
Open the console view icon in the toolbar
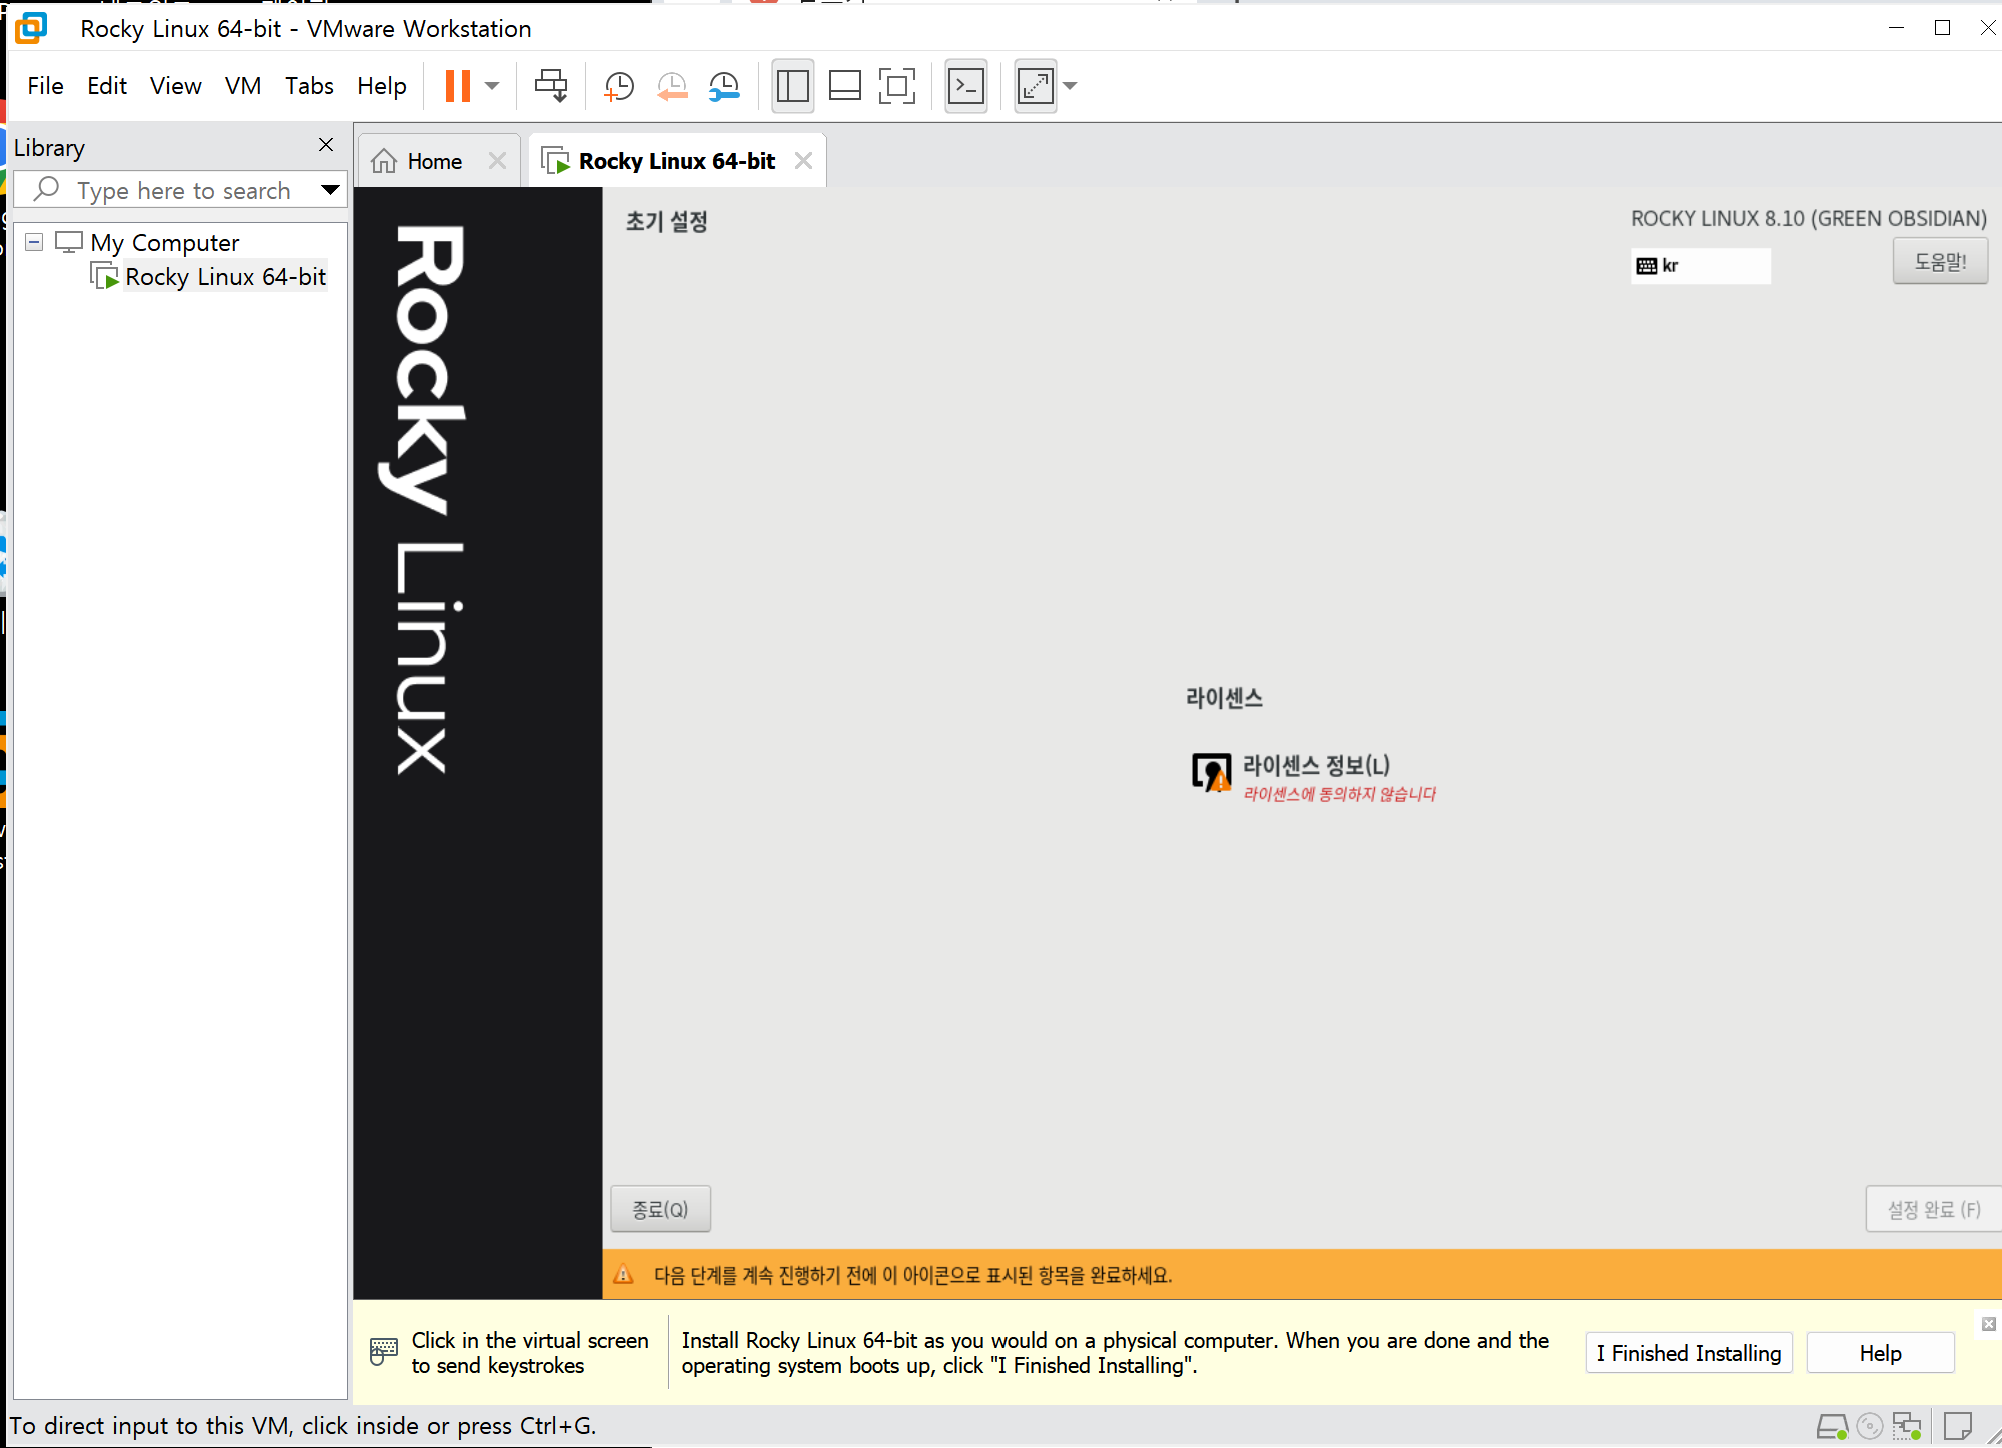[x=966, y=86]
